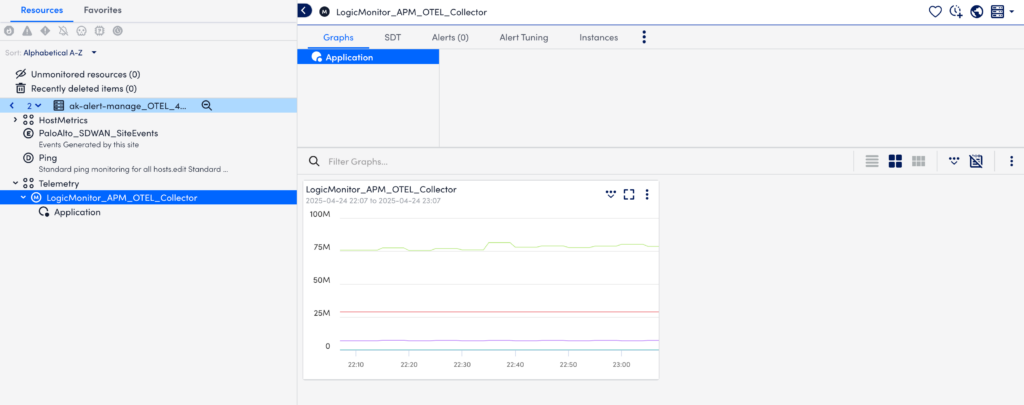Open the Alerts (0) tab
Image resolution: width=1024 pixels, height=405 pixels.
(x=450, y=37)
